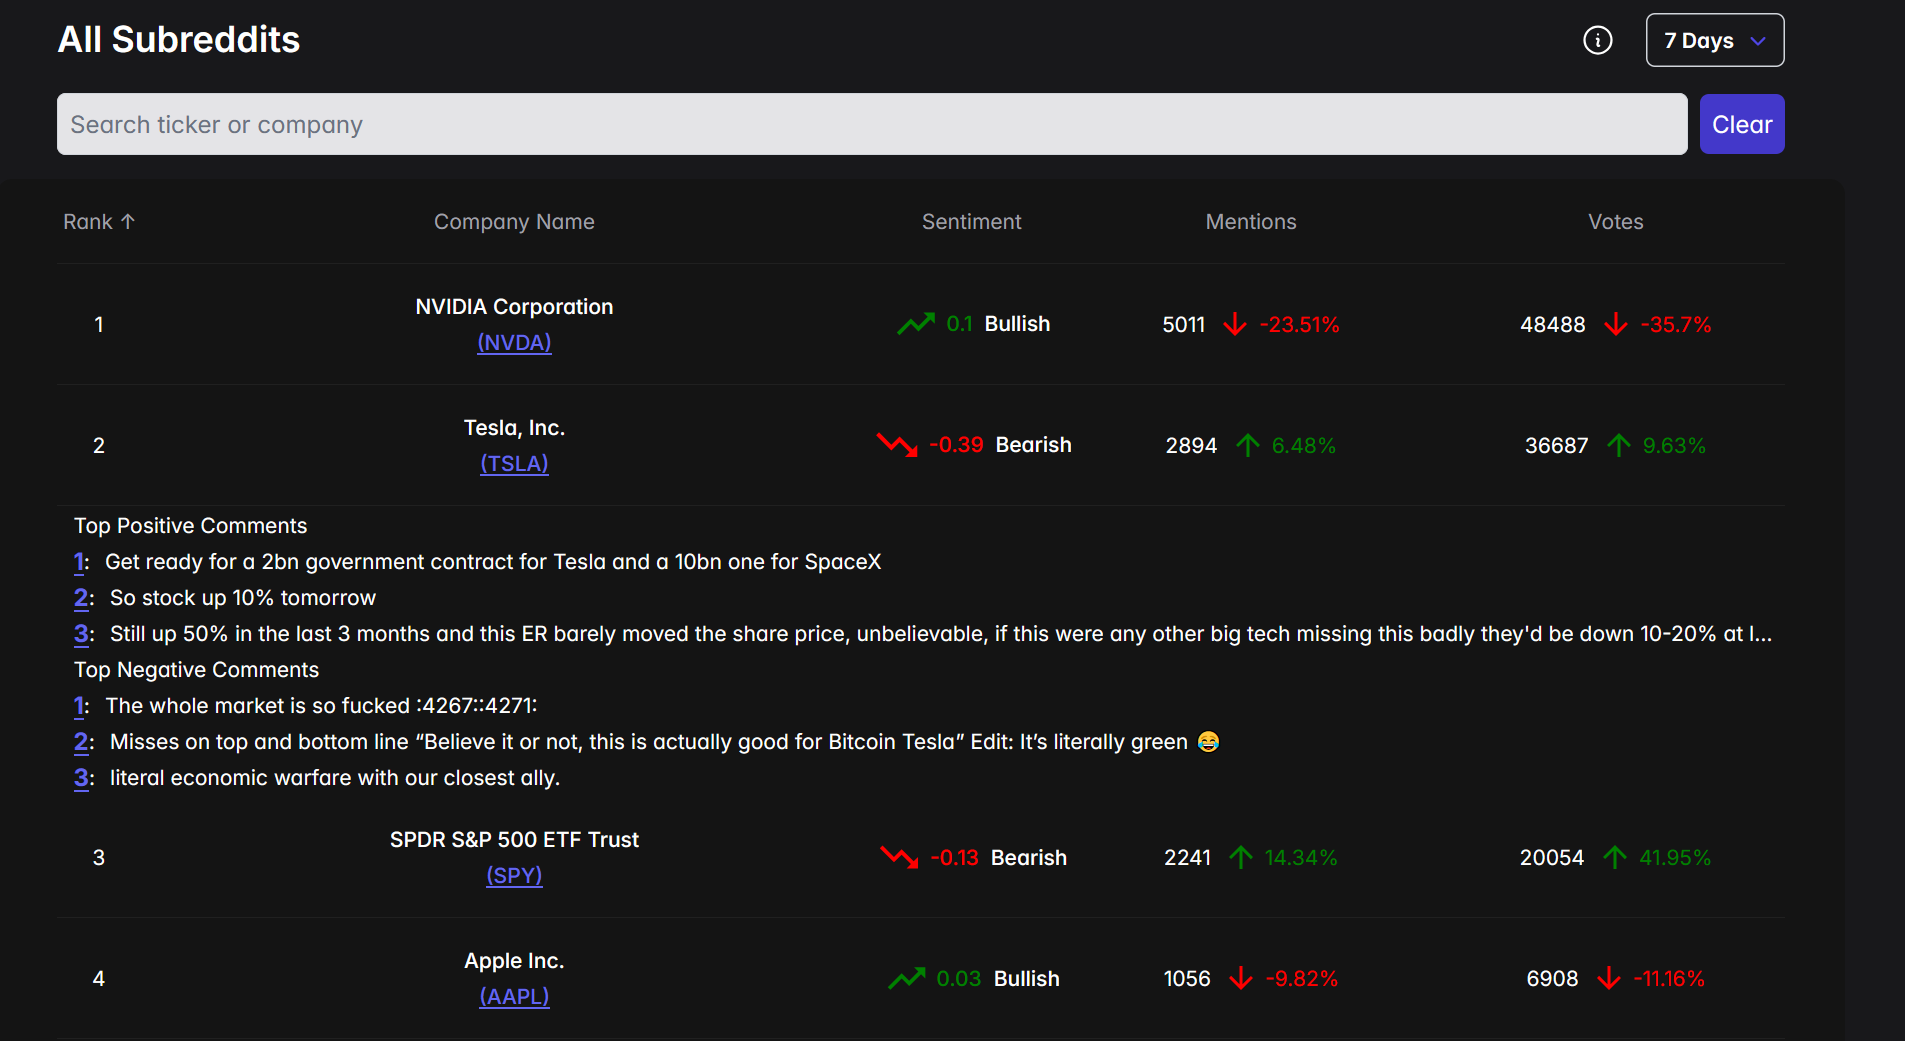The height and width of the screenshot is (1041, 1905).
Task: Open positive comment link 3 'Still up 50%'
Action: point(82,634)
